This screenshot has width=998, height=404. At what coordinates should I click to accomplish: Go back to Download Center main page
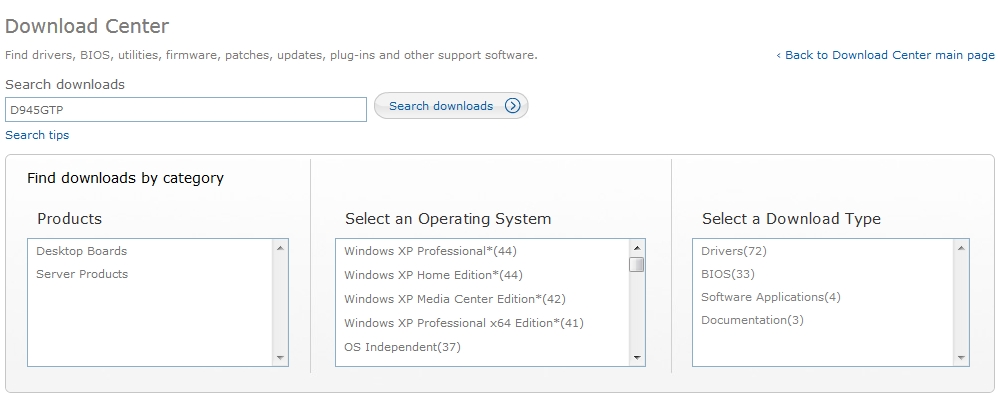click(885, 55)
